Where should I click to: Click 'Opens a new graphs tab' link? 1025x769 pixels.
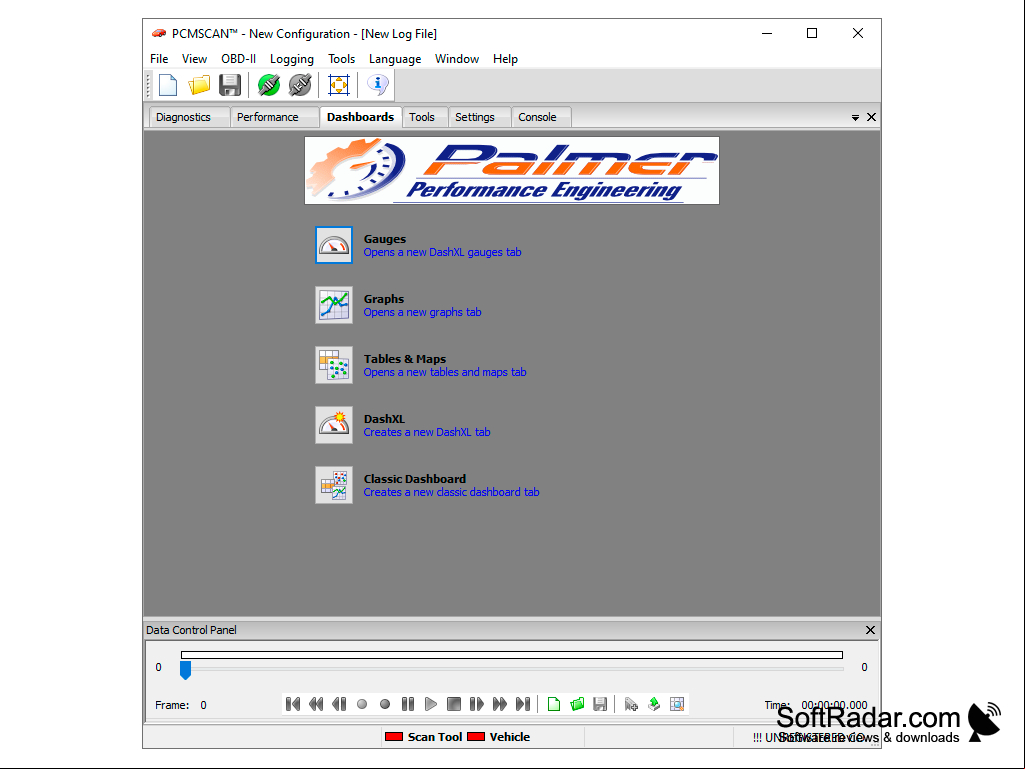pyautogui.click(x=422, y=313)
